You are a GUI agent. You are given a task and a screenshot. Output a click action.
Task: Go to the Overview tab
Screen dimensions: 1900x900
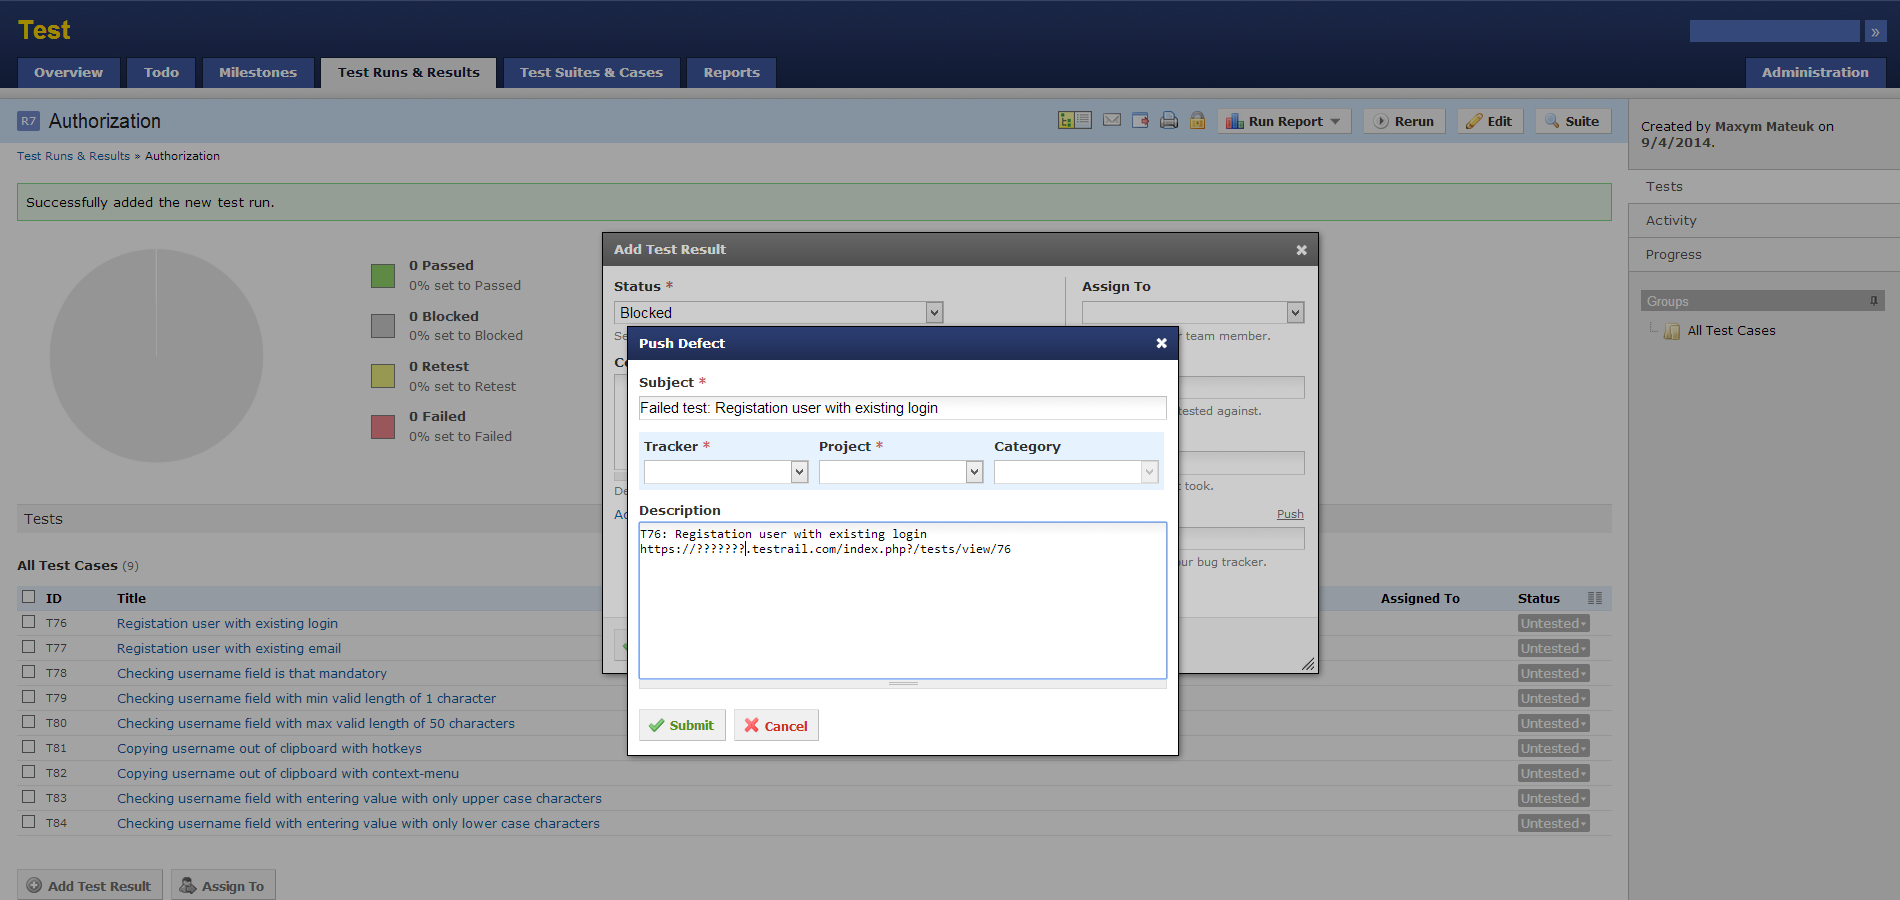68,72
